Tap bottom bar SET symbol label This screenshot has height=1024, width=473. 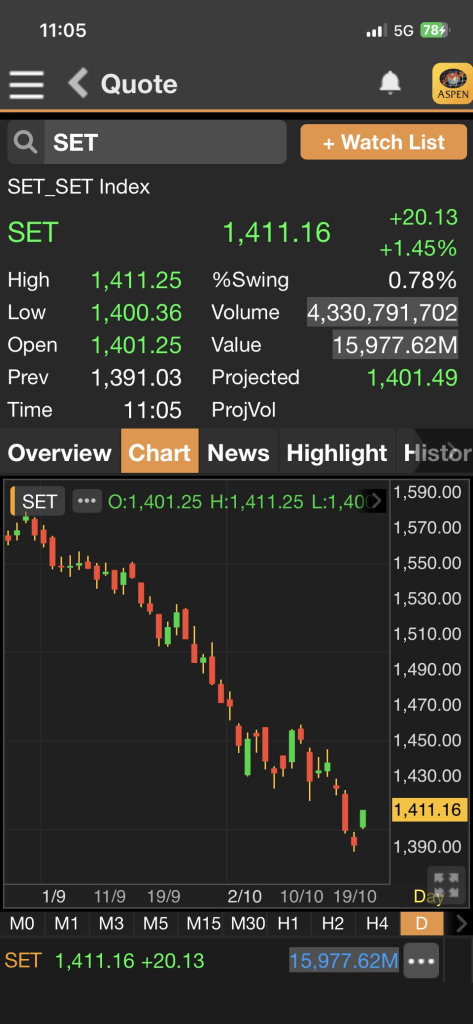(x=23, y=961)
